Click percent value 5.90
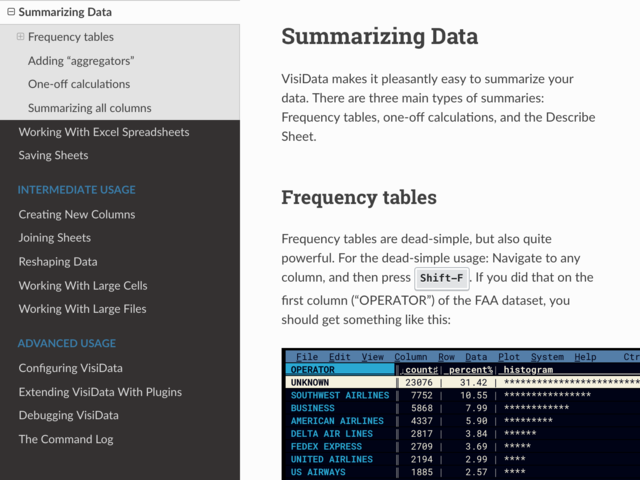The width and height of the screenshot is (640, 480). click(x=476, y=421)
